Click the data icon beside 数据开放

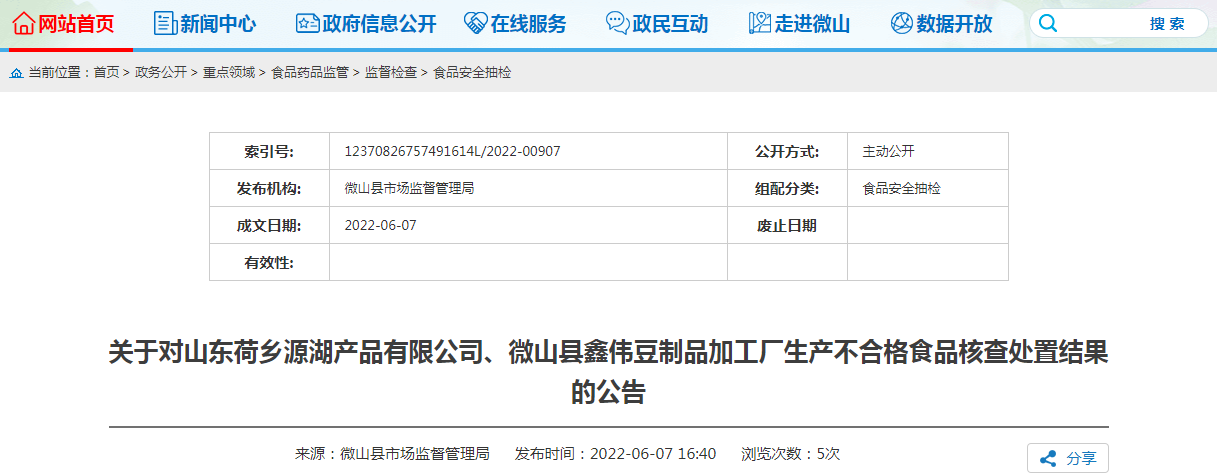click(x=902, y=23)
